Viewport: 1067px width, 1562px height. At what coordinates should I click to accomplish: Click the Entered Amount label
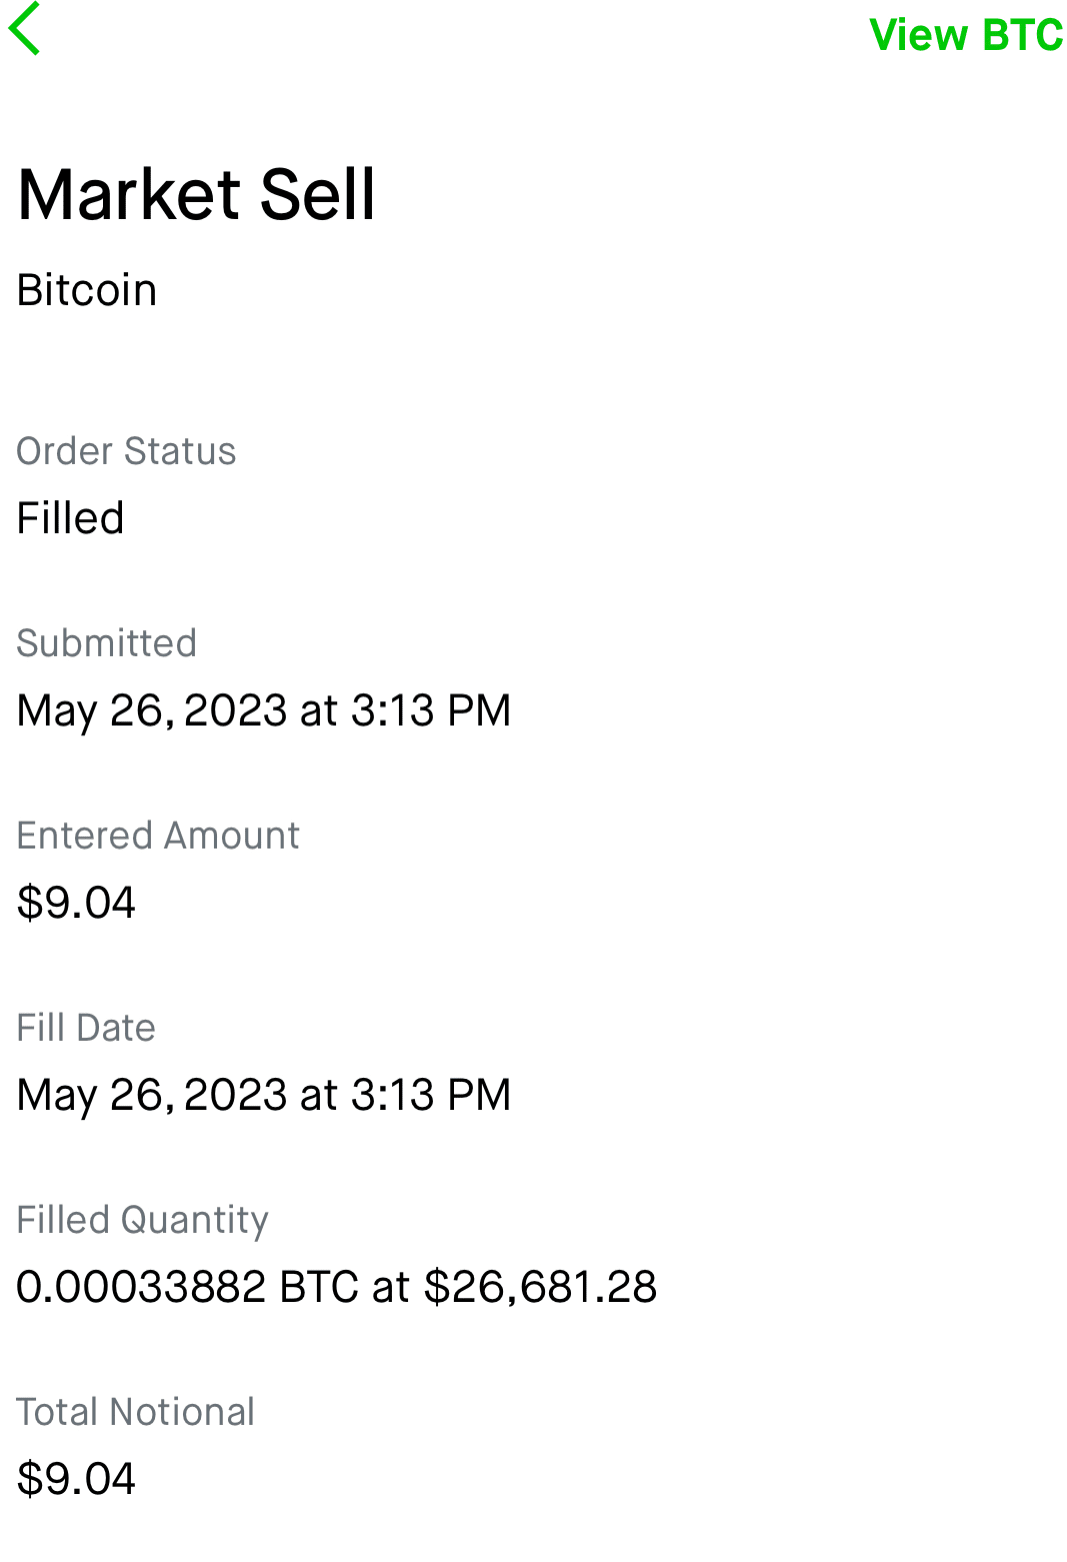click(x=158, y=835)
